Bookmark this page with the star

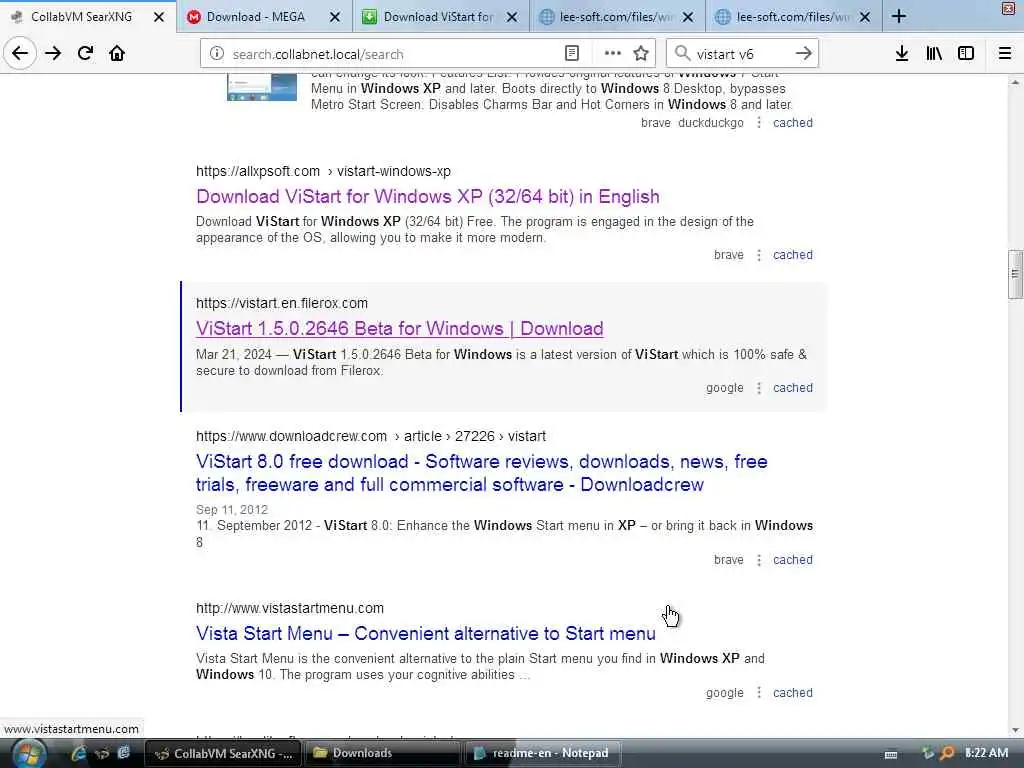click(641, 54)
